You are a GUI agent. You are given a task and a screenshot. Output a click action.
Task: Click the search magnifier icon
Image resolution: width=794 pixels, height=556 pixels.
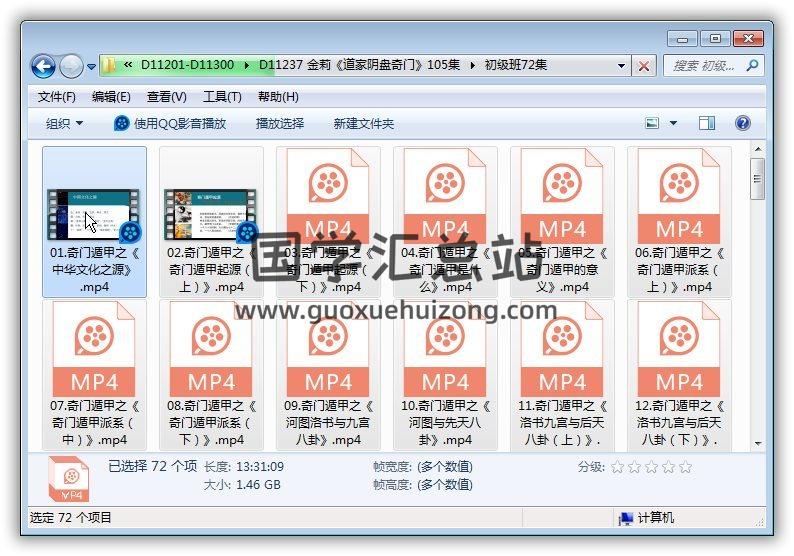click(751, 66)
